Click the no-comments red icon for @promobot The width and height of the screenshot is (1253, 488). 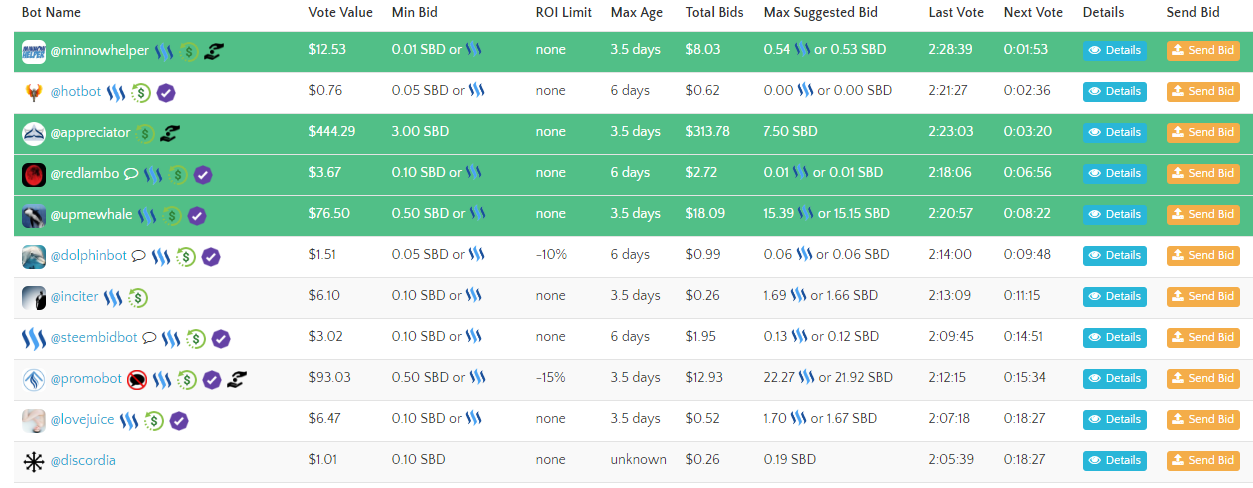click(x=137, y=379)
